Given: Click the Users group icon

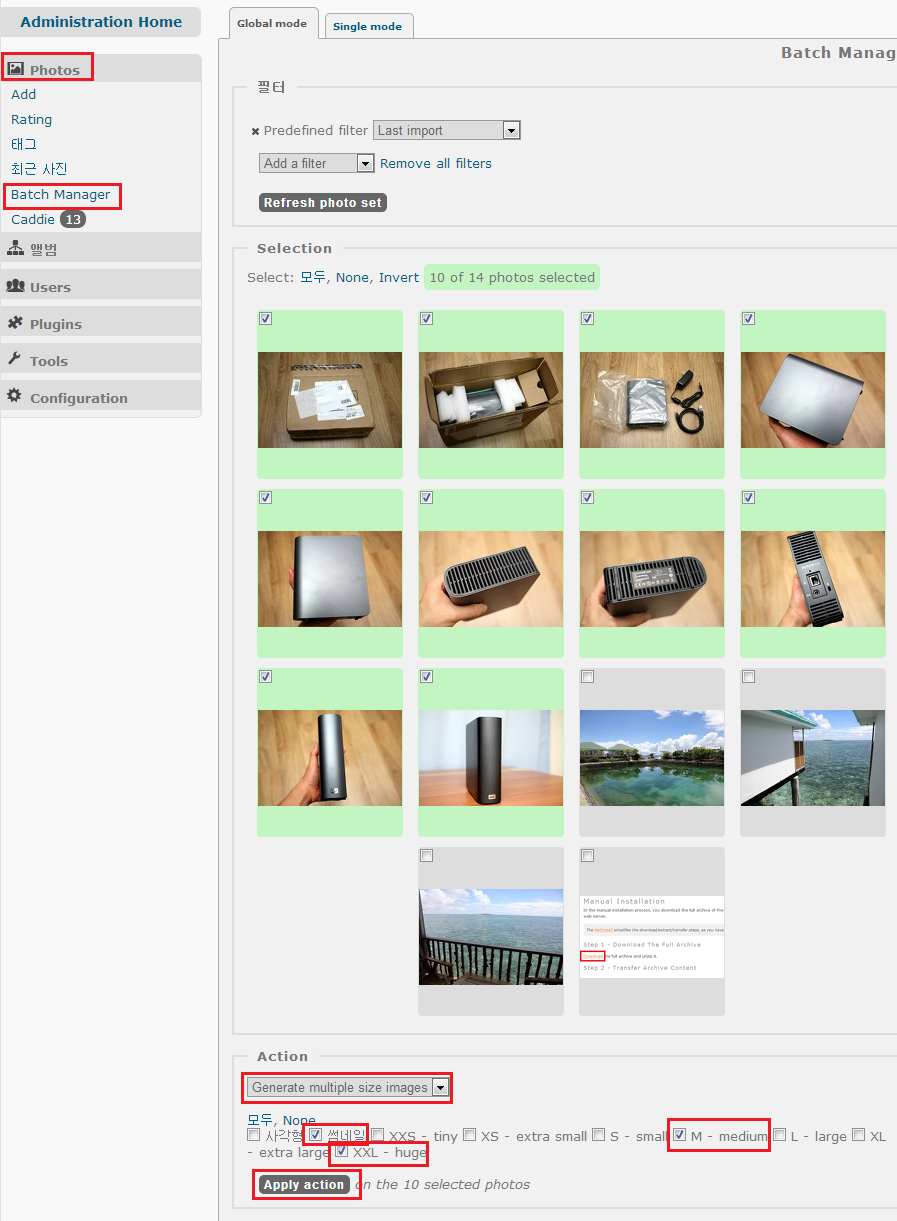Looking at the screenshot, I should pos(15,286).
